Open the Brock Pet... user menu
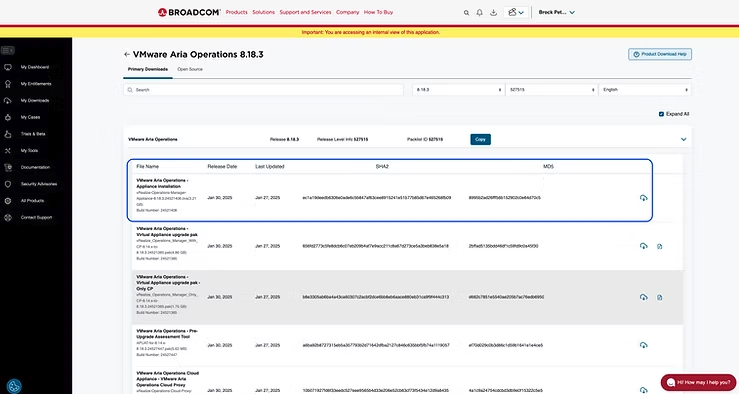The image size is (739, 394). pos(557,12)
